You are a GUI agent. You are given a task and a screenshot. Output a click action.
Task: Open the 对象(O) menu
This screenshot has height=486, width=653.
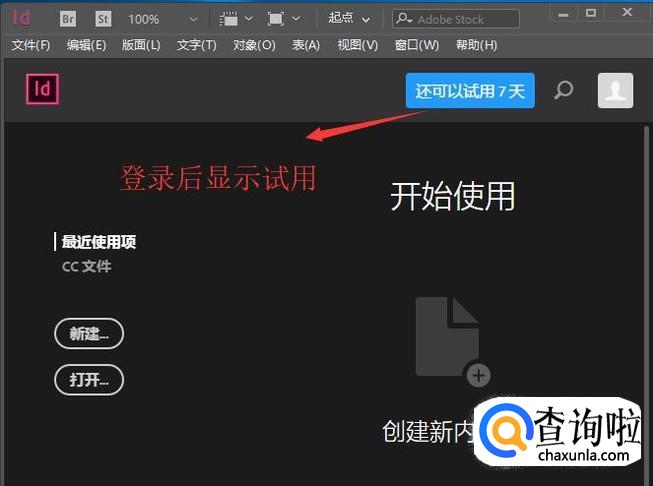[x=254, y=45]
